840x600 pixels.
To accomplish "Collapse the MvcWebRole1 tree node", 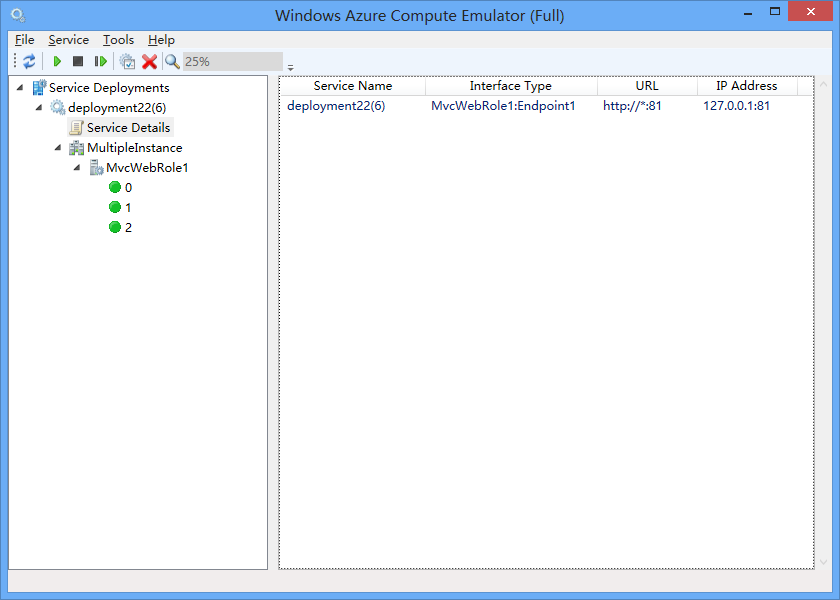I will point(77,168).
